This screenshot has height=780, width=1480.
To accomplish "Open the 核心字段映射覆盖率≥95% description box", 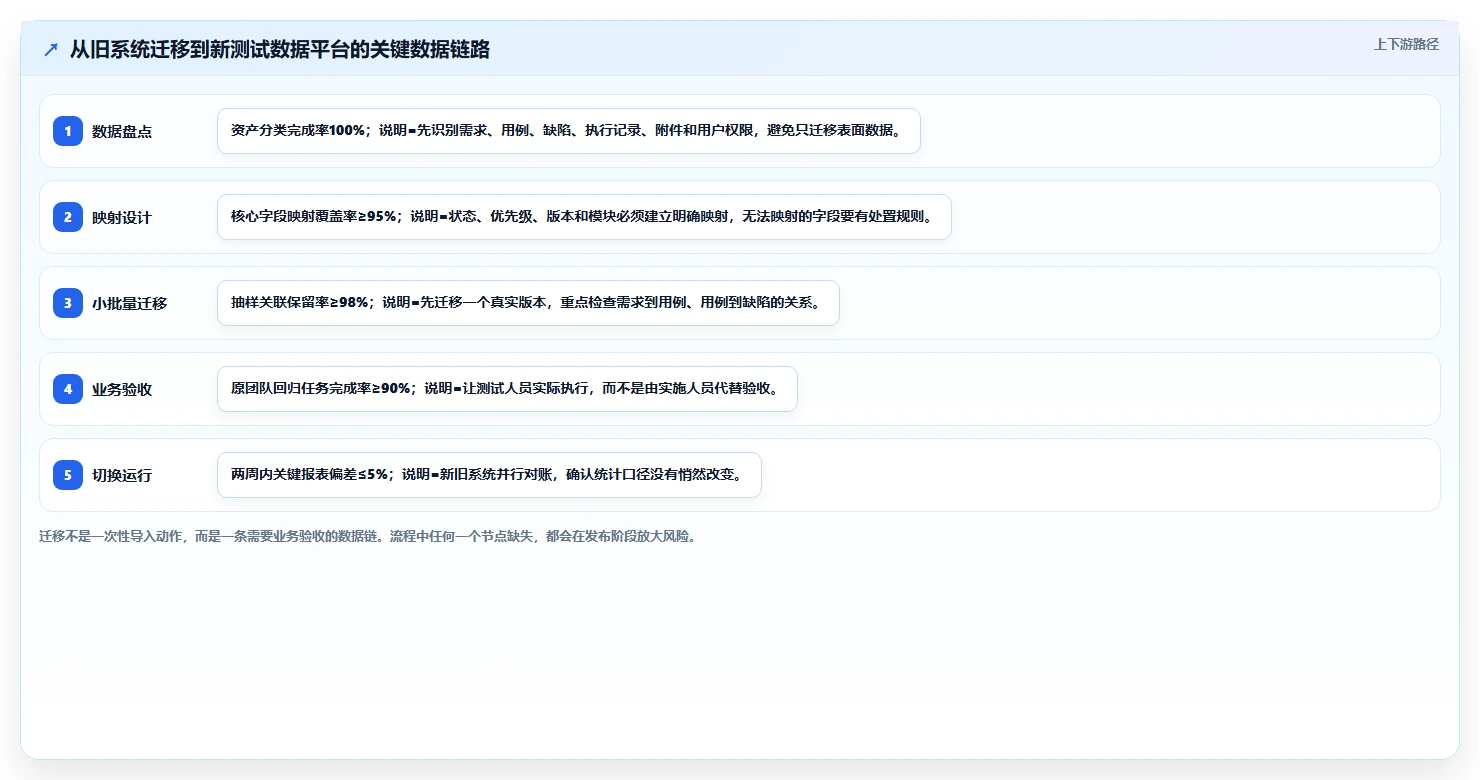I will tap(584, 217).
